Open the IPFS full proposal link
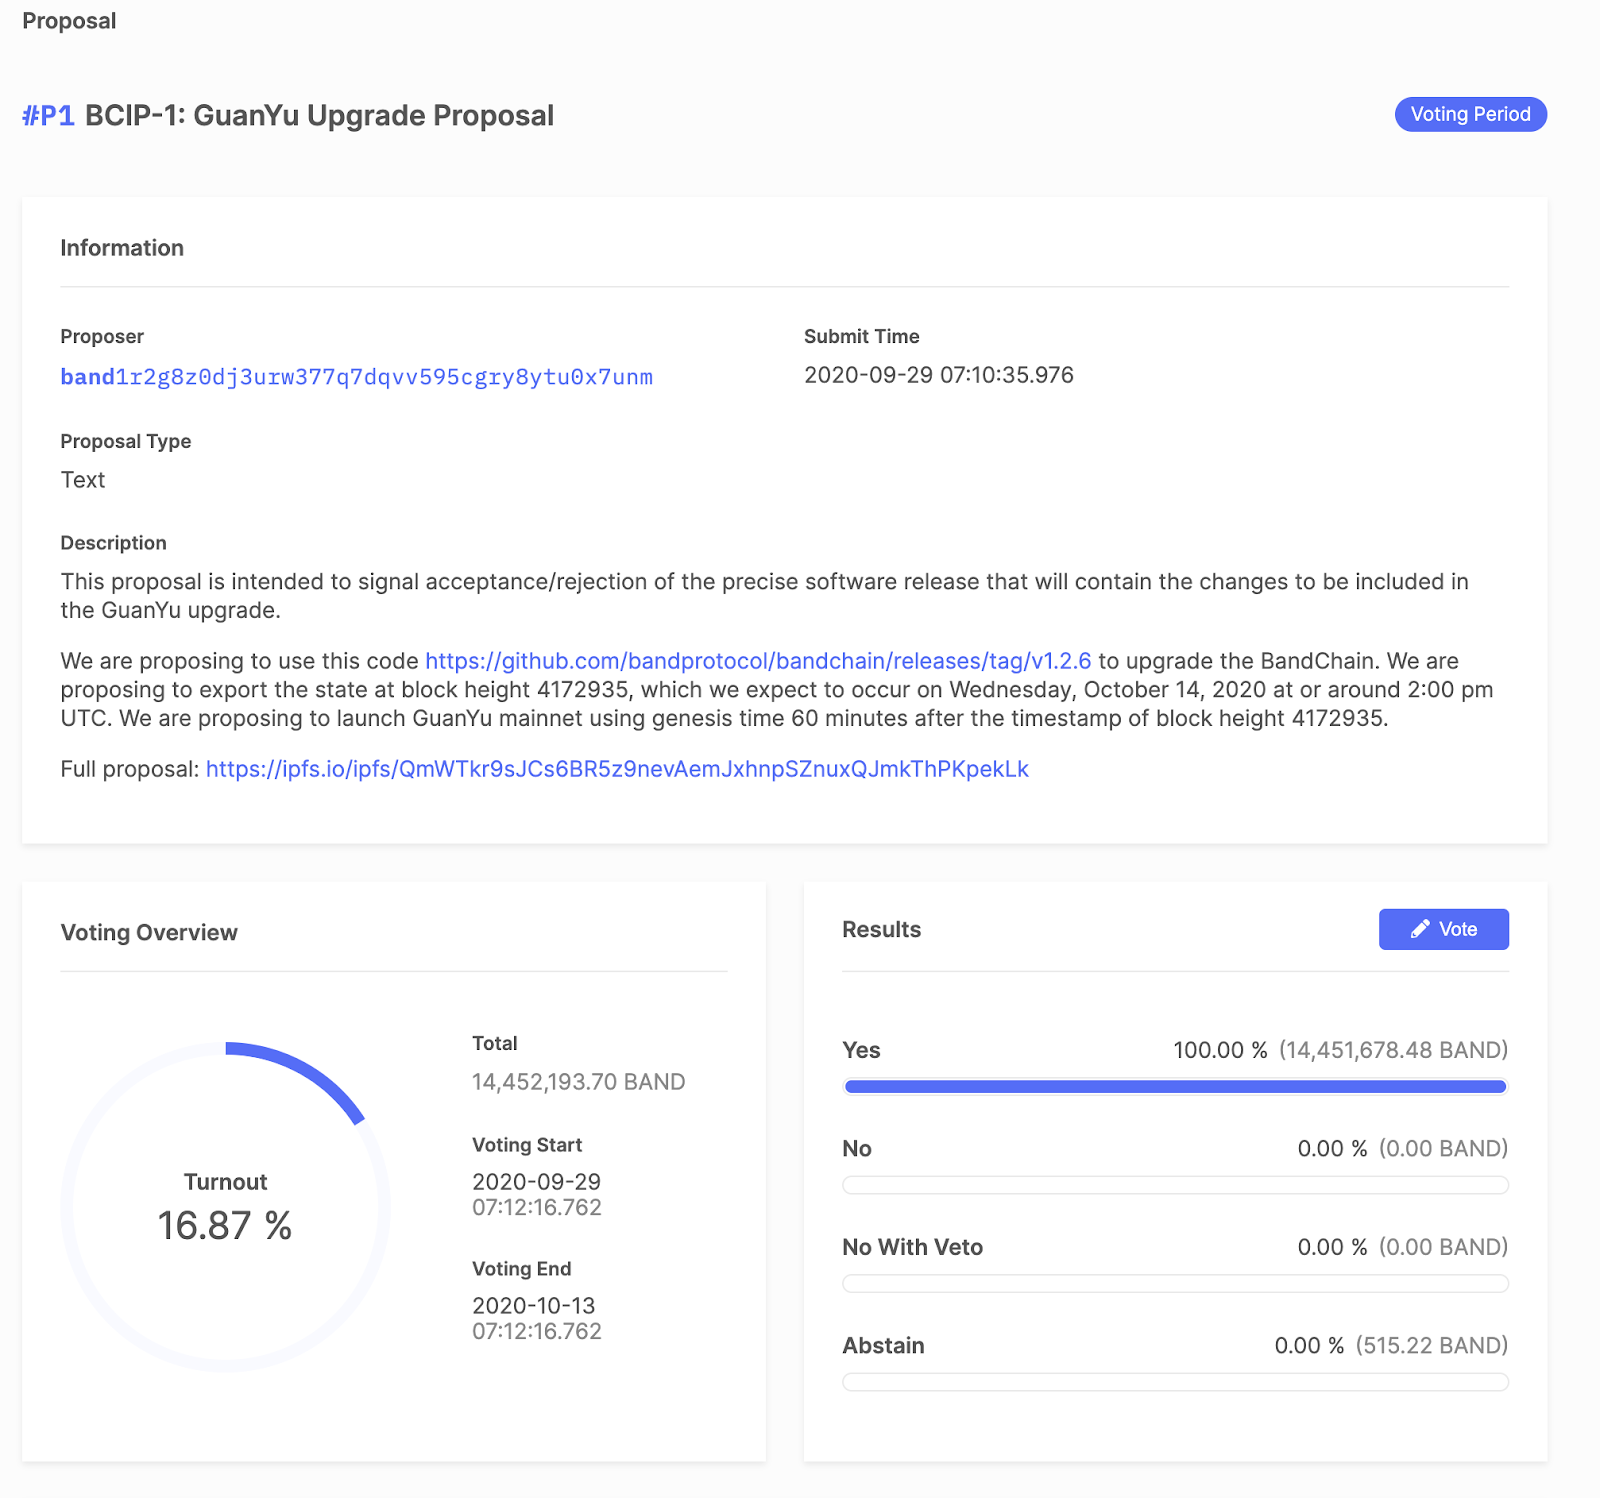Image resolution: width=1600 pixels, height=1498 pixels. (617, 769)
